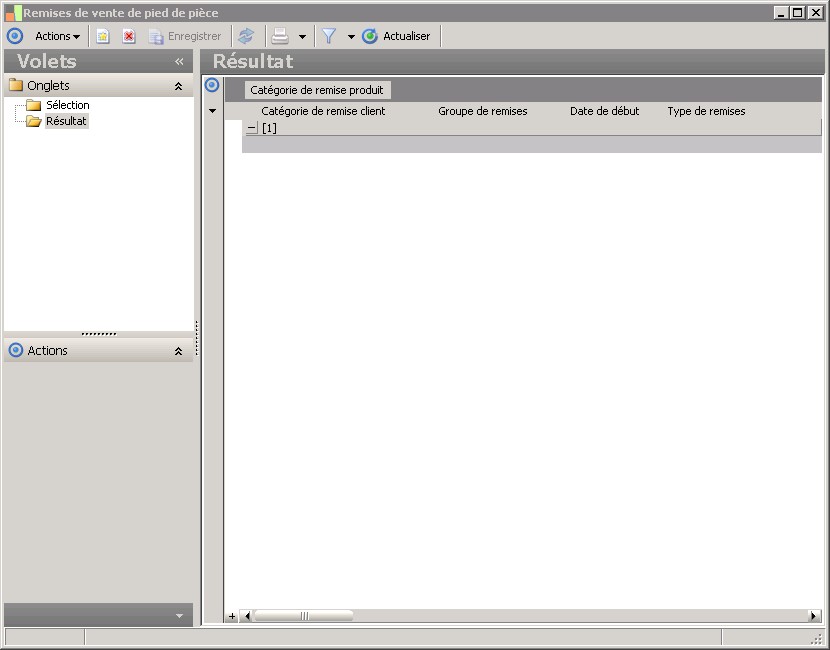
Task: Collapse the Onglets section
Action: pos(178,86)
